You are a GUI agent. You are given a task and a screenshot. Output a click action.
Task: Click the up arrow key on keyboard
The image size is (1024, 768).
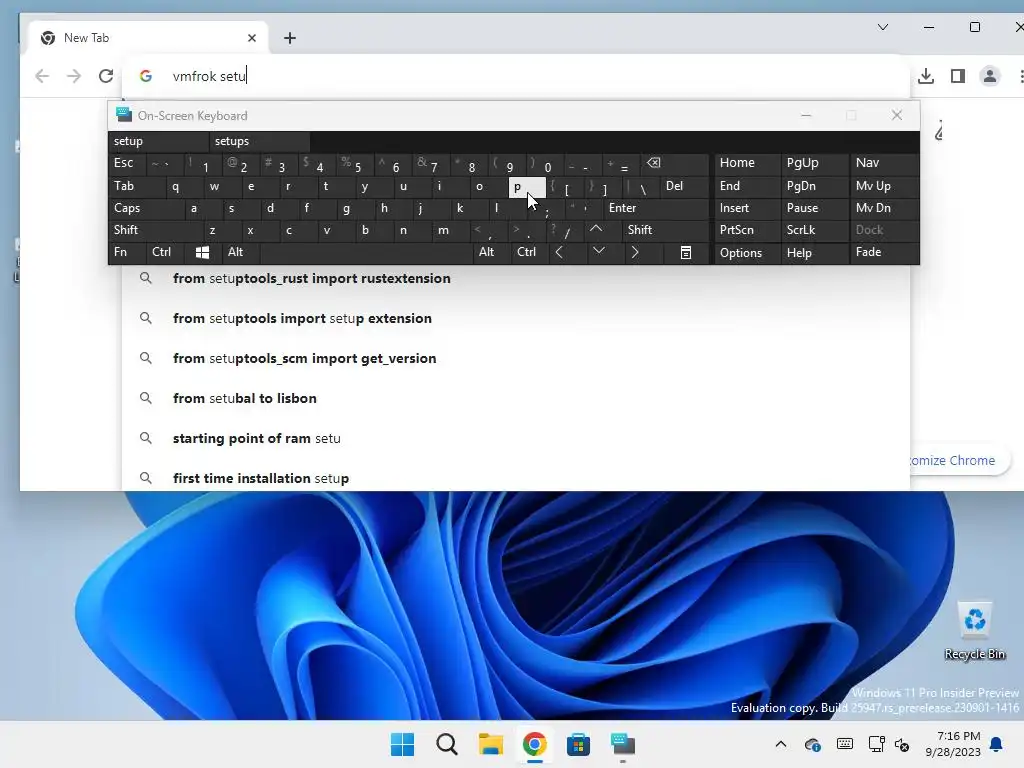pyautogui.click(x=596, y=229)
